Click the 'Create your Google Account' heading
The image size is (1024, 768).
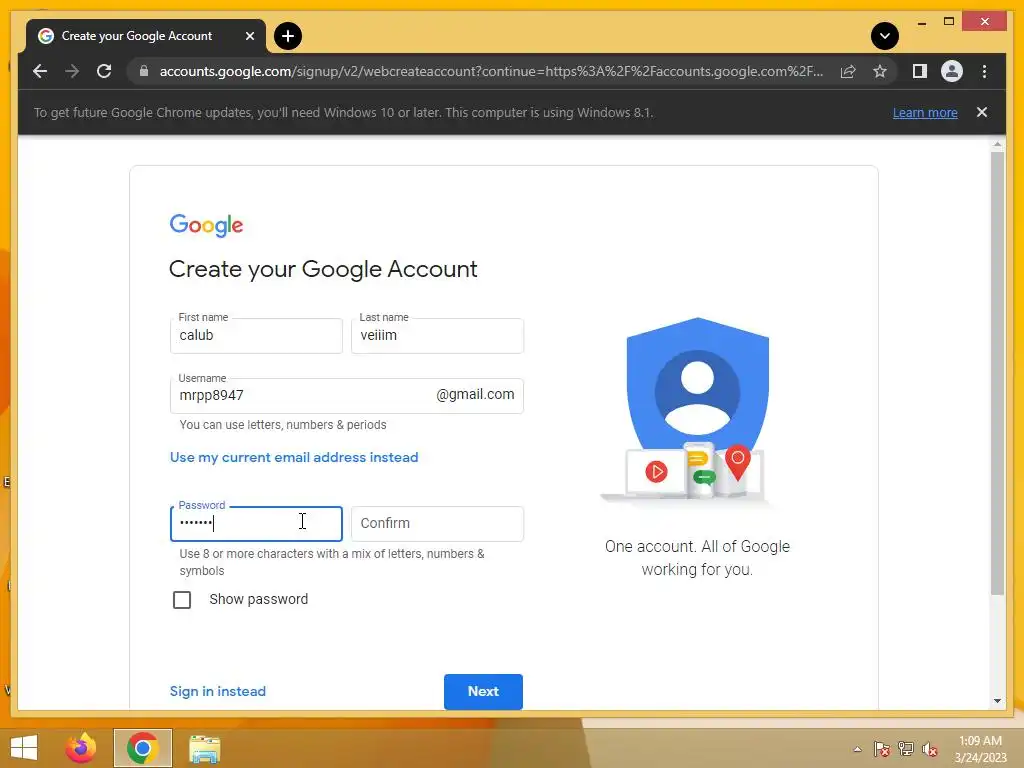[323, 269]
